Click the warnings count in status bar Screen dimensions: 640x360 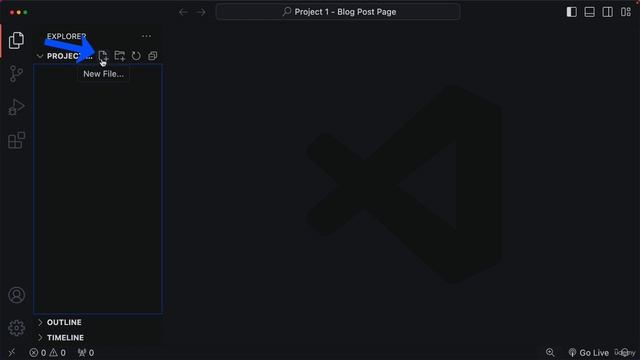(x=58, y=353)
